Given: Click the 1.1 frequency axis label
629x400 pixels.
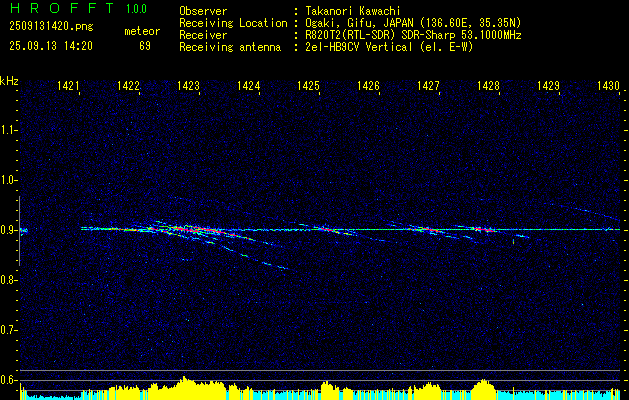Looking at the screenshot, I should tap(7, 130).
